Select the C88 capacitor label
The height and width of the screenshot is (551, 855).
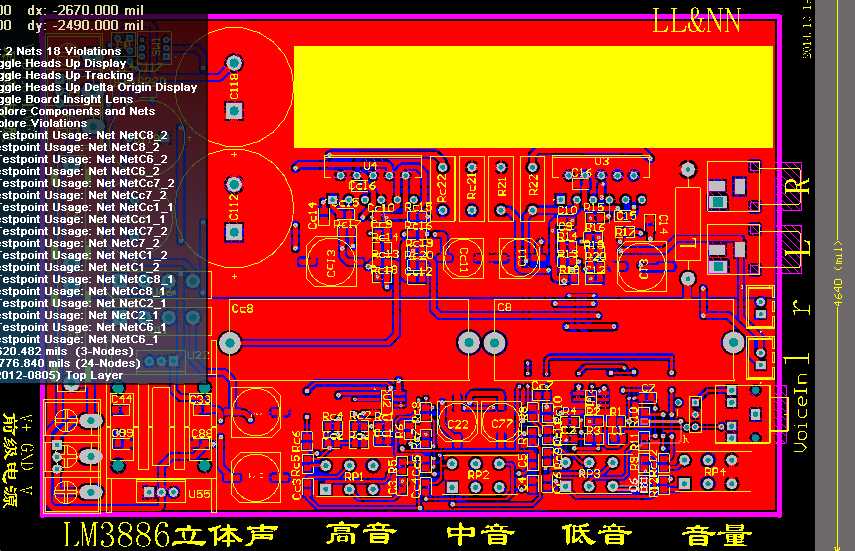click(201, 434)
